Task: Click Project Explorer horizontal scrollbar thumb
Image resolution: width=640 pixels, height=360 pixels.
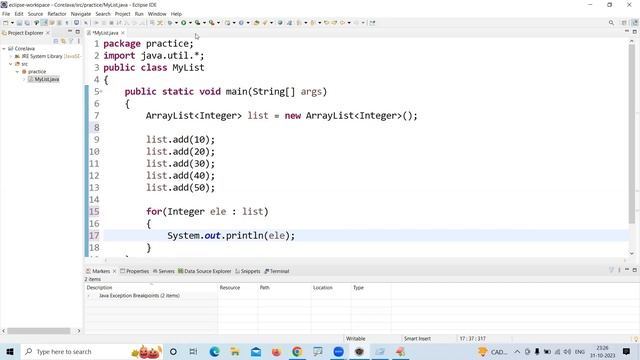Action: coord(38,331)
